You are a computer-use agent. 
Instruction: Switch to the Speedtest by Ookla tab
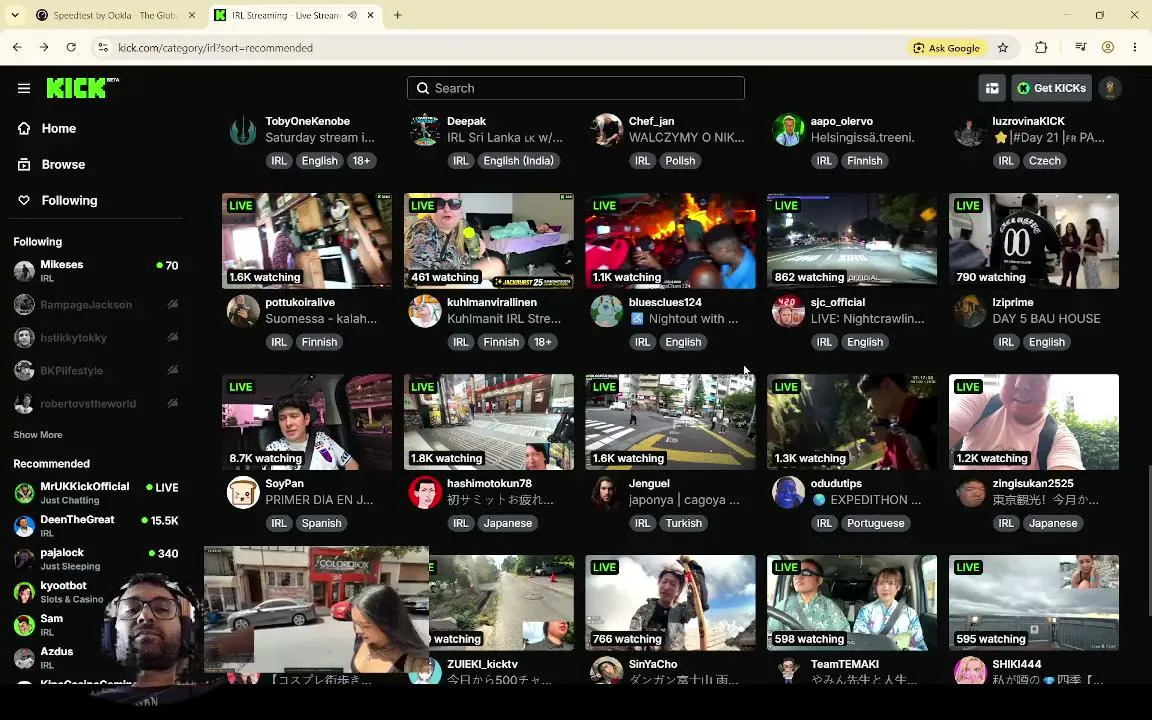tap(115, 15)
